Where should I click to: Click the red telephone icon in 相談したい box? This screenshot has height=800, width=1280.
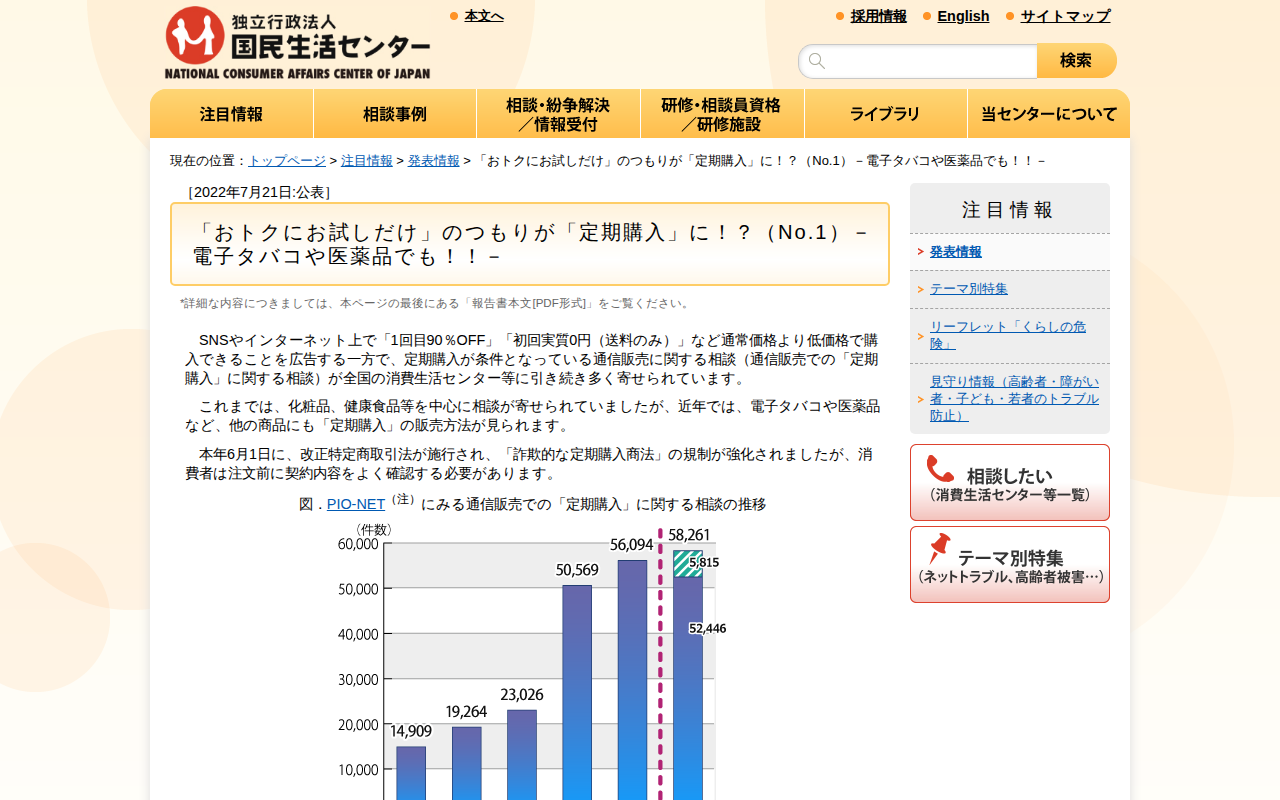tap(938, 468)
